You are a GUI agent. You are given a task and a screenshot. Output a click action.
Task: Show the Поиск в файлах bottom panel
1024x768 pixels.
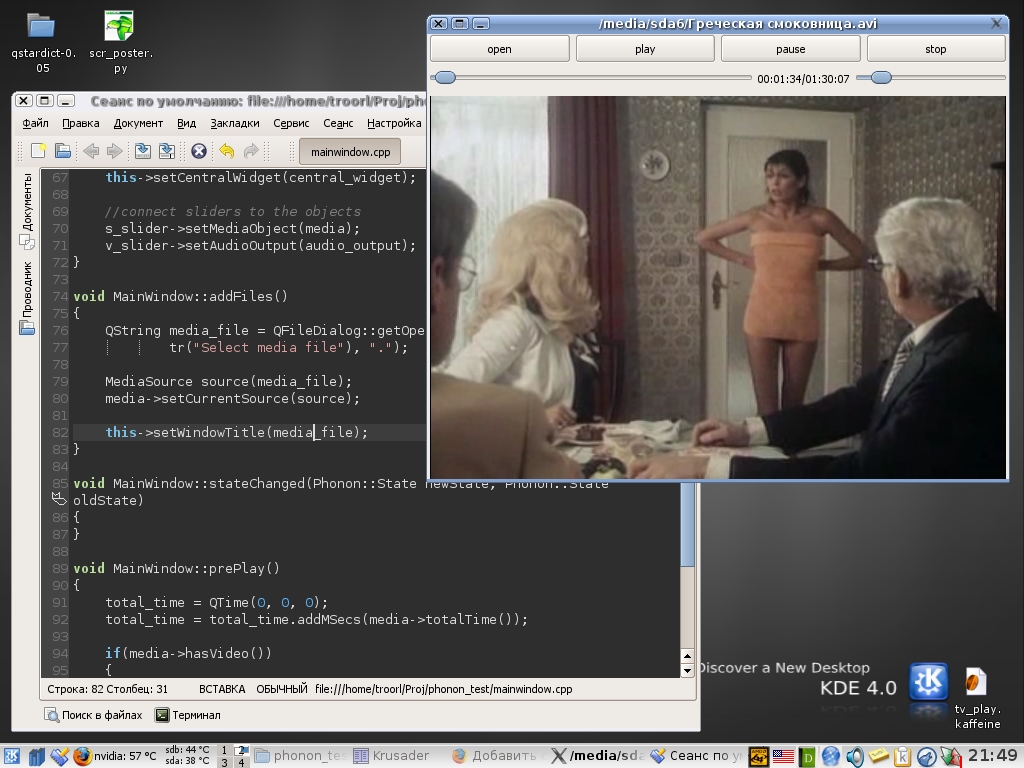(93, 715)
